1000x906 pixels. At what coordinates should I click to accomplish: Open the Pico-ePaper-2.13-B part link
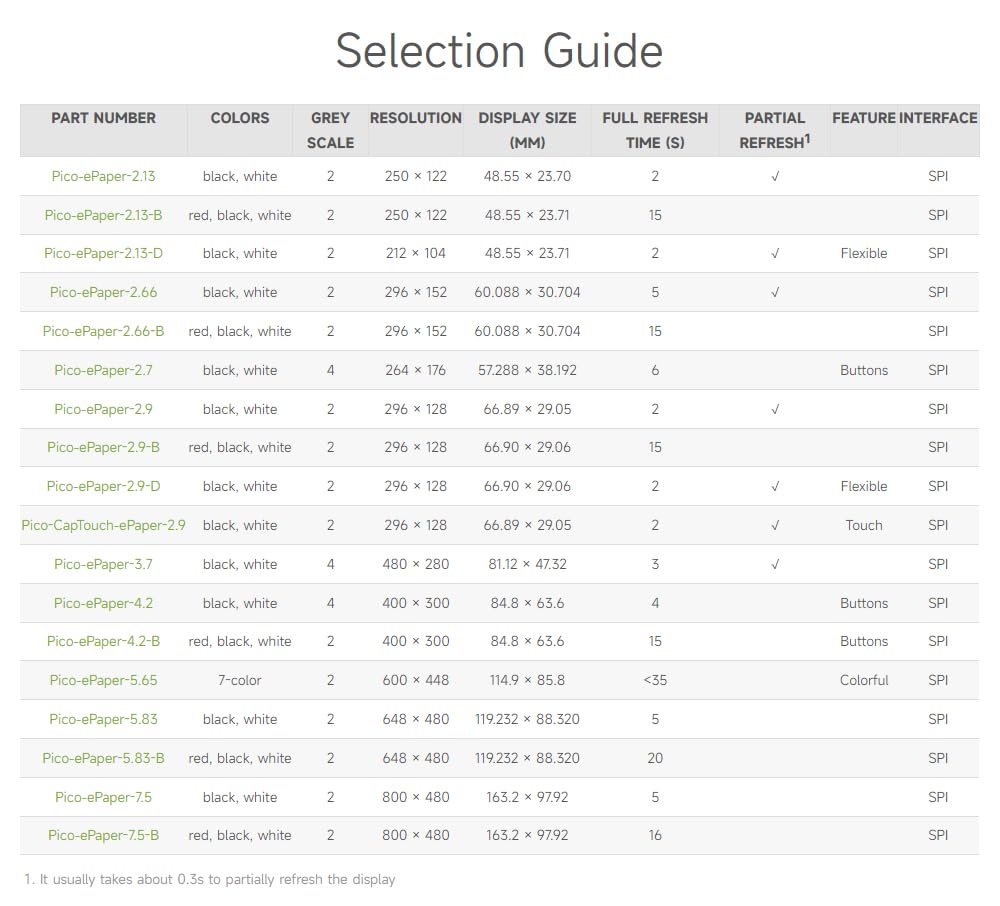pyautogui.click(x=103, y=215)
